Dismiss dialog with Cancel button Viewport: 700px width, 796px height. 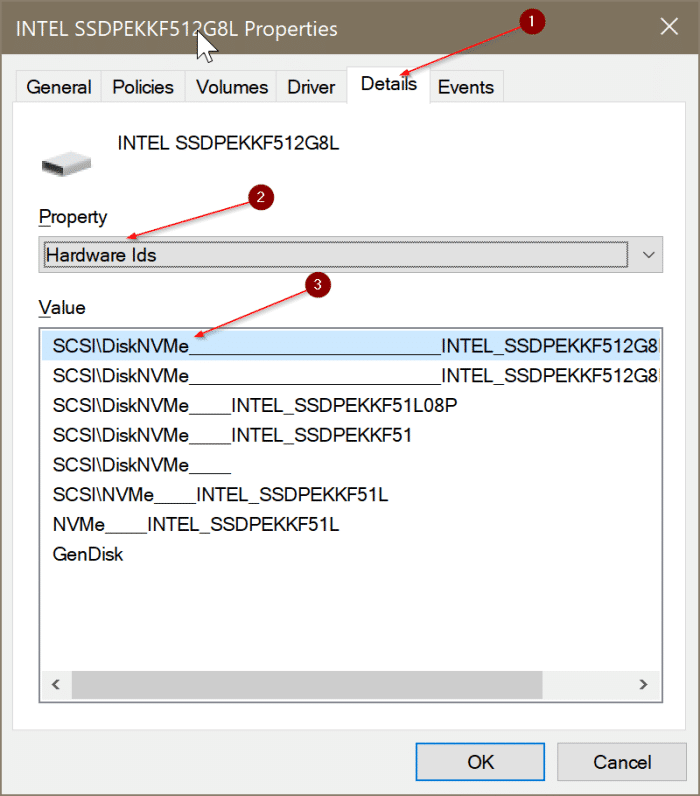click(622, 762)
